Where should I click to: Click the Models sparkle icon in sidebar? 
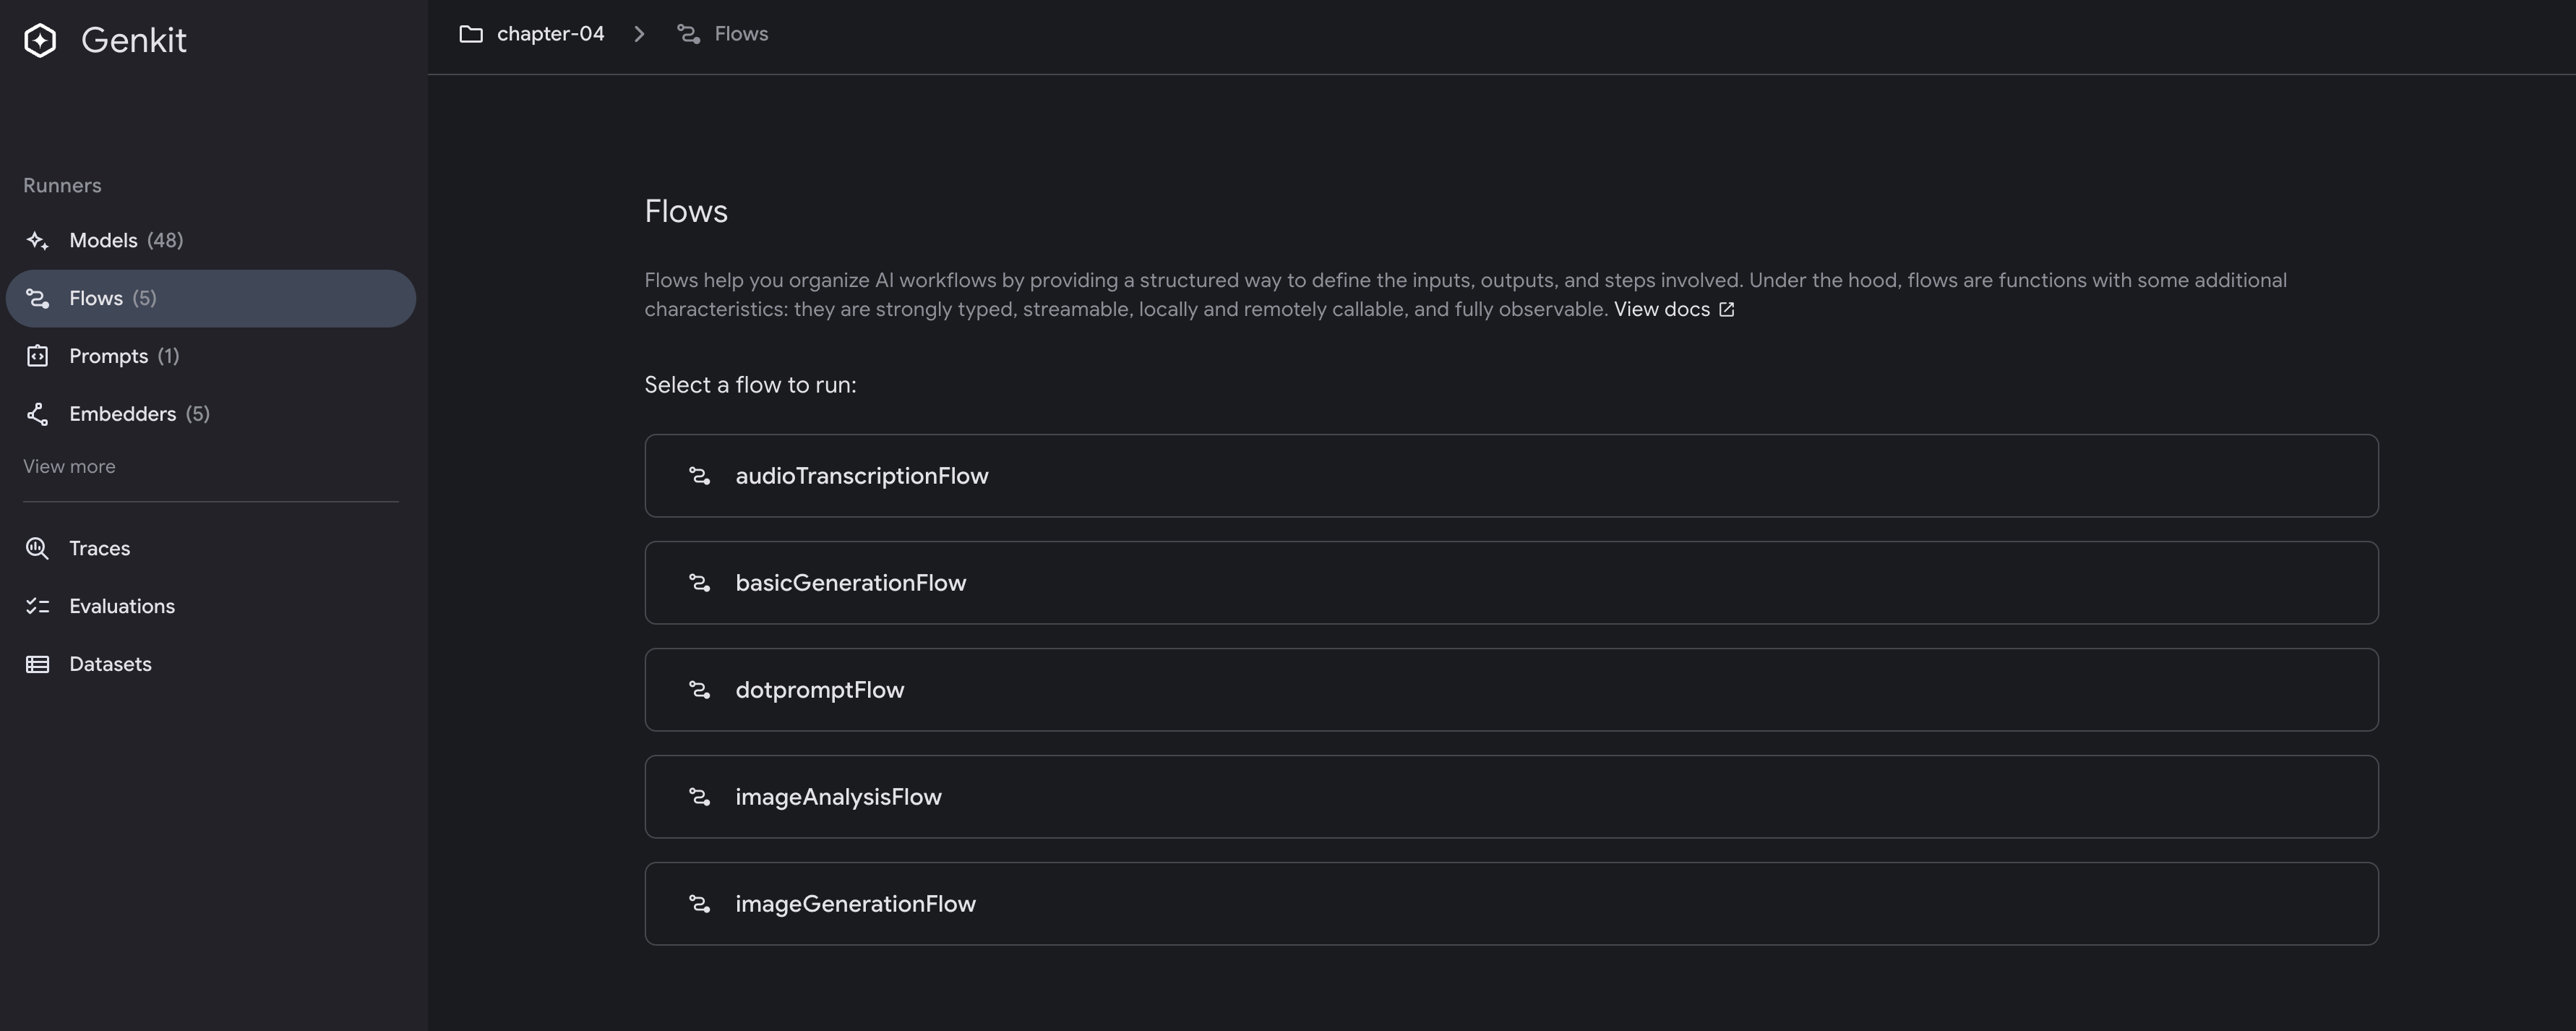(x=37, y=240)
